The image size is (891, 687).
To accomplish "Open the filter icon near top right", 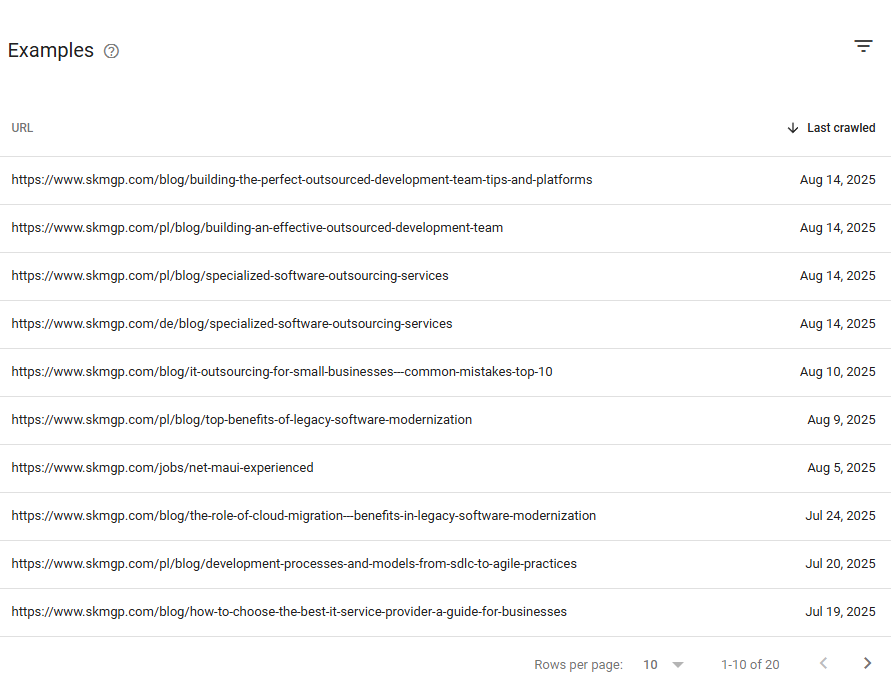I will (x=863, y=46).
